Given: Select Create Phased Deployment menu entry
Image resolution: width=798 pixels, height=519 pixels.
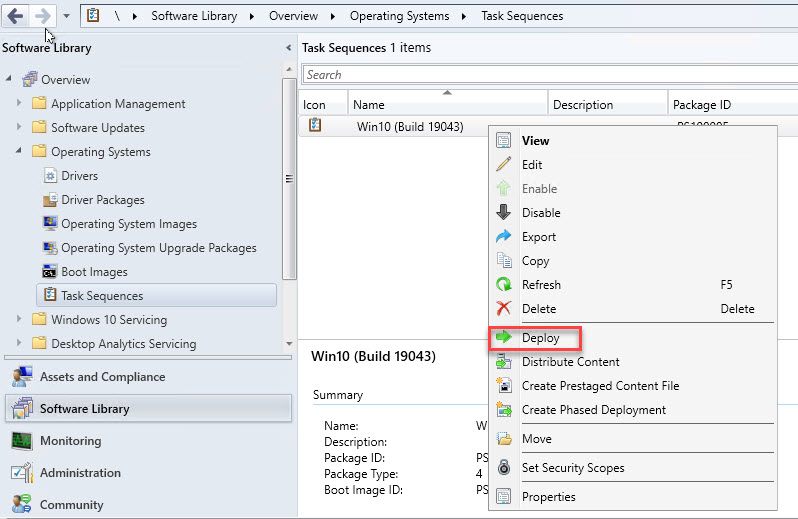Looking at the screenshot, I should pyautogui.click(x=593, y=410).
